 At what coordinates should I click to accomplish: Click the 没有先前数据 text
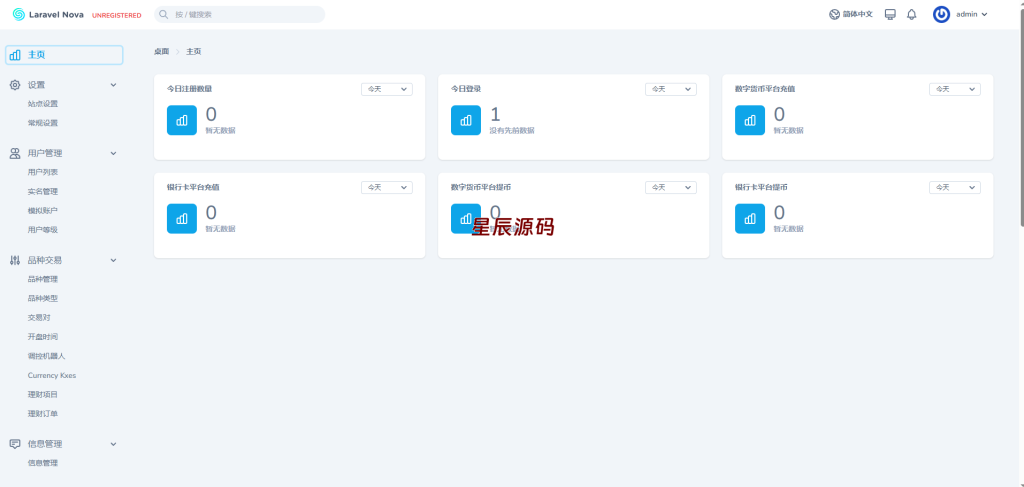click(x=512, y=131)
